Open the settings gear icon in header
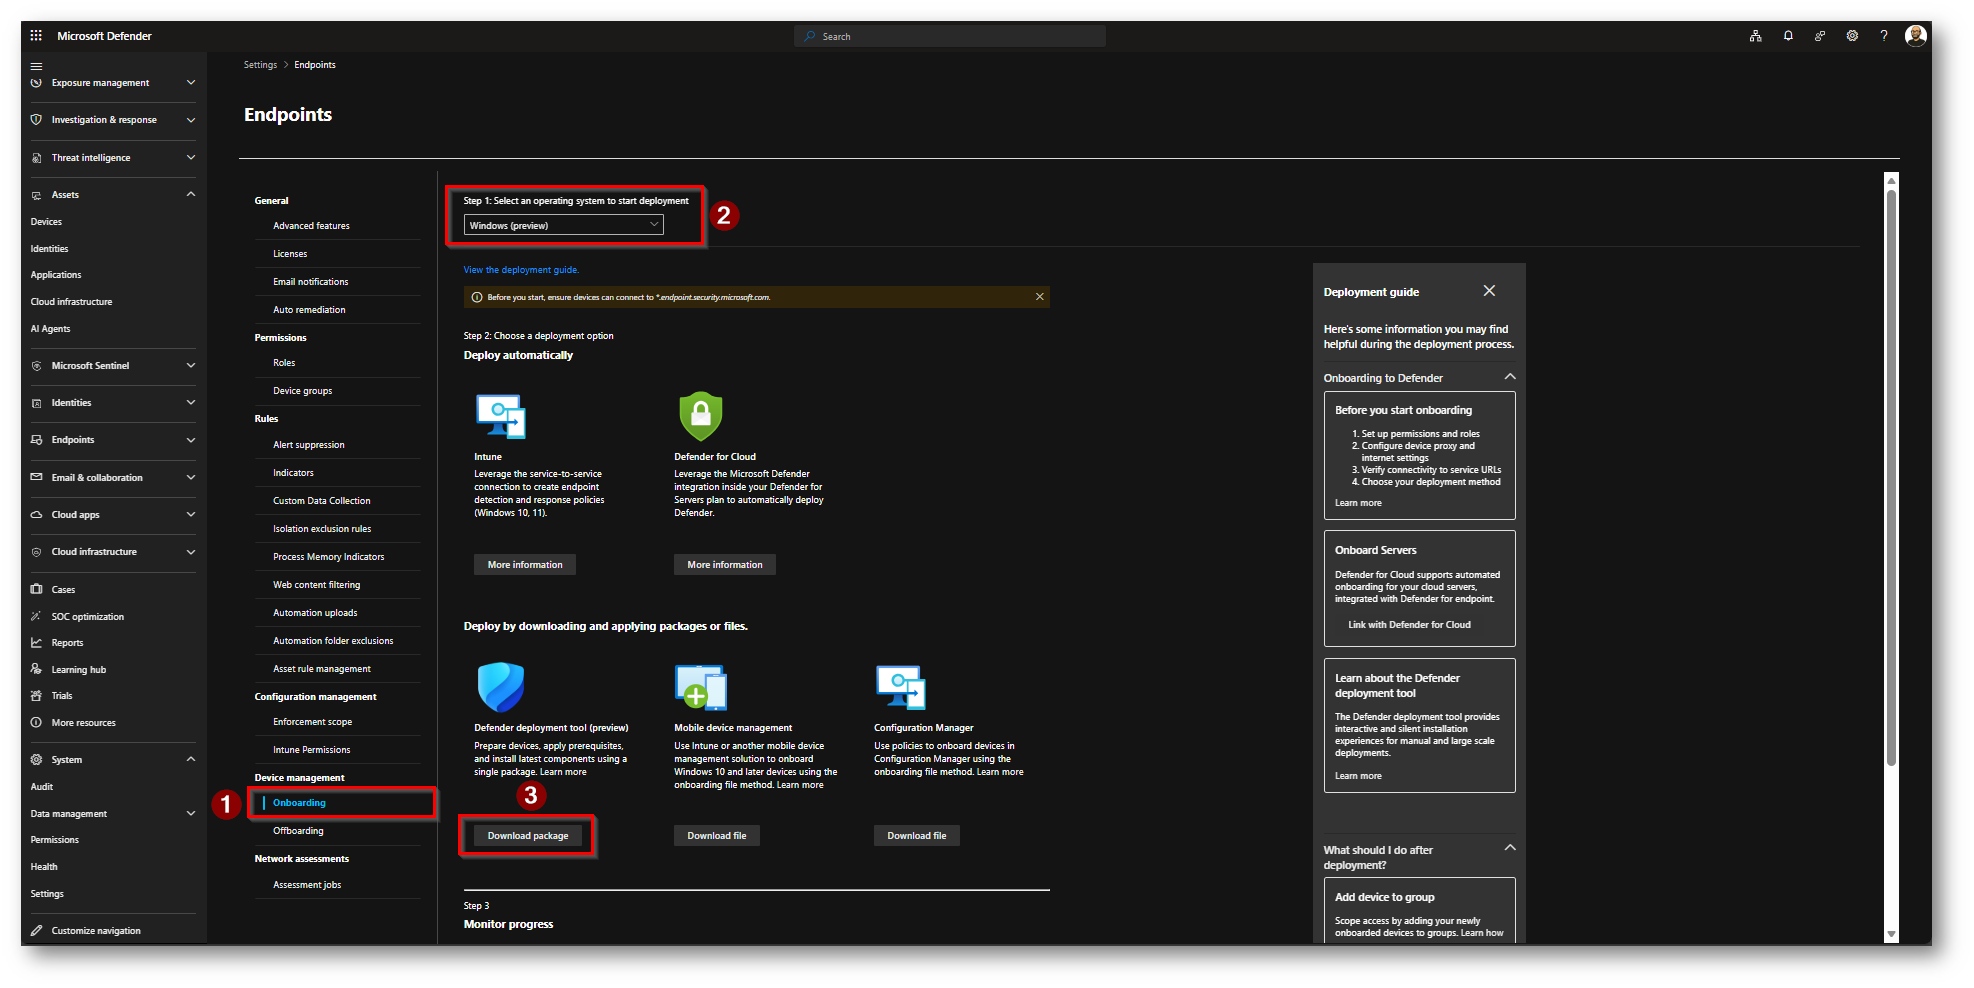 1852,36
